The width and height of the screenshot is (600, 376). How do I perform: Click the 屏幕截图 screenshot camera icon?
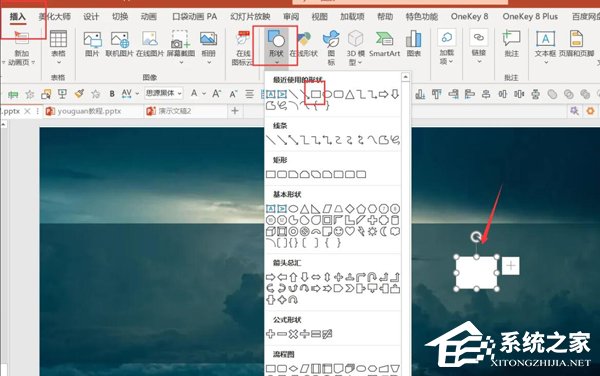(180, 40)
